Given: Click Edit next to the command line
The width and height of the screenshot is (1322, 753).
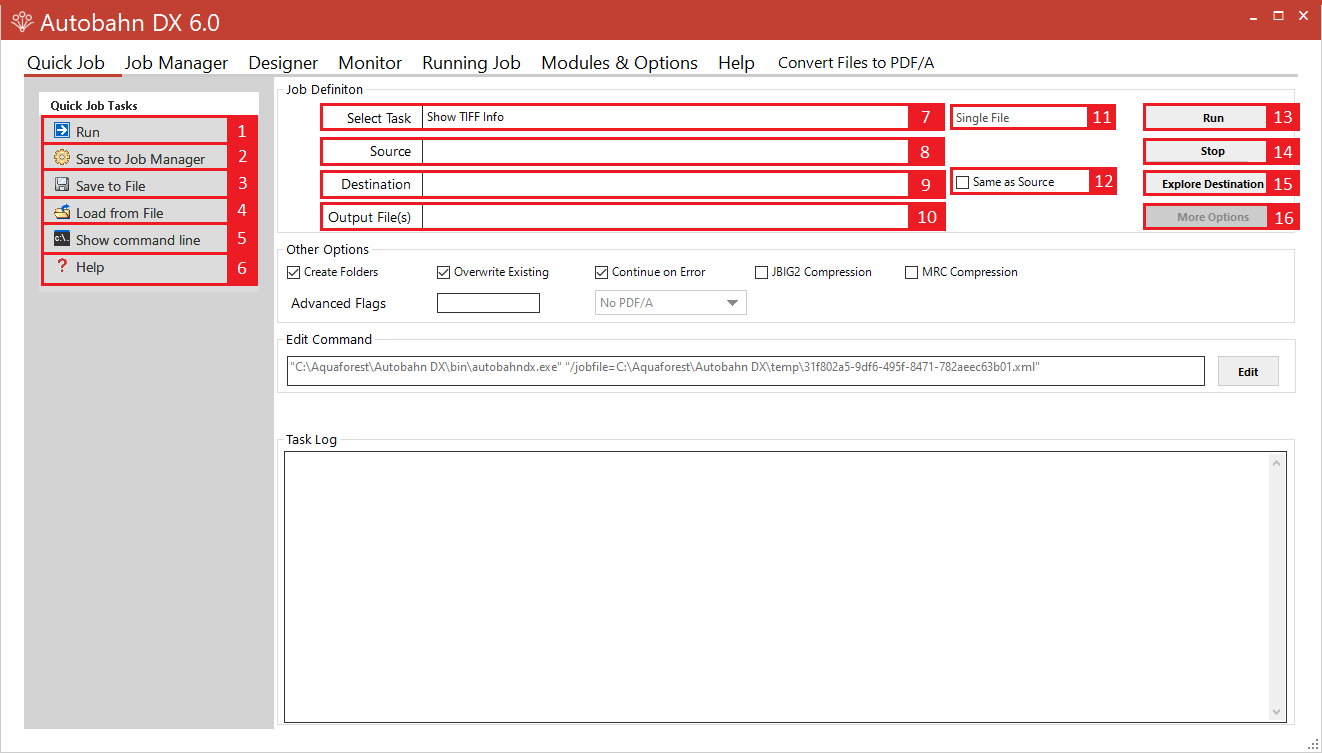Looking at the screenshot, I should 1247,371.
